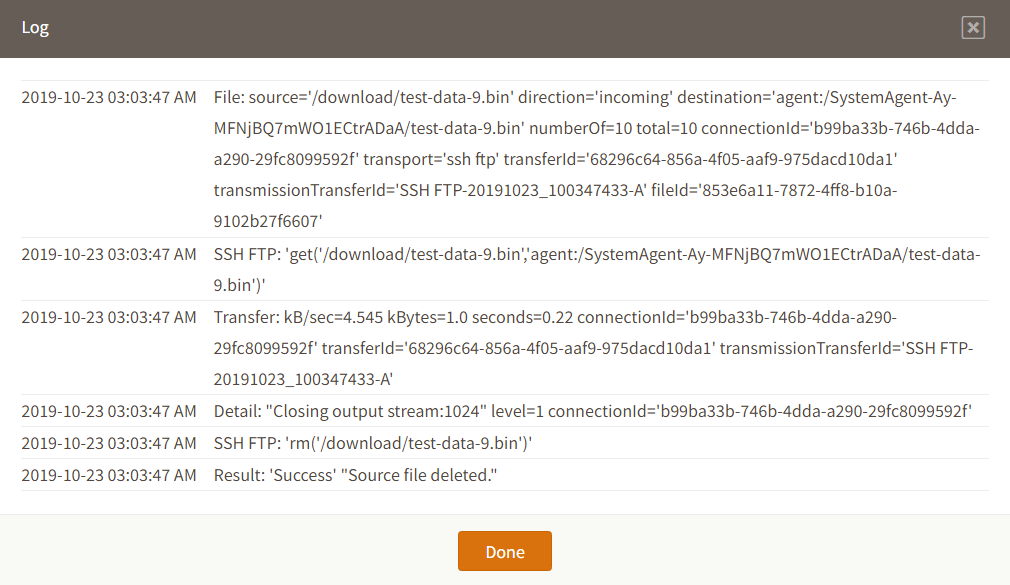Click the File entry line starting "a290-29fc8099592f' transport"
Screen dimensions: 1010x585
pyautogui.click(x=556, y=160)
